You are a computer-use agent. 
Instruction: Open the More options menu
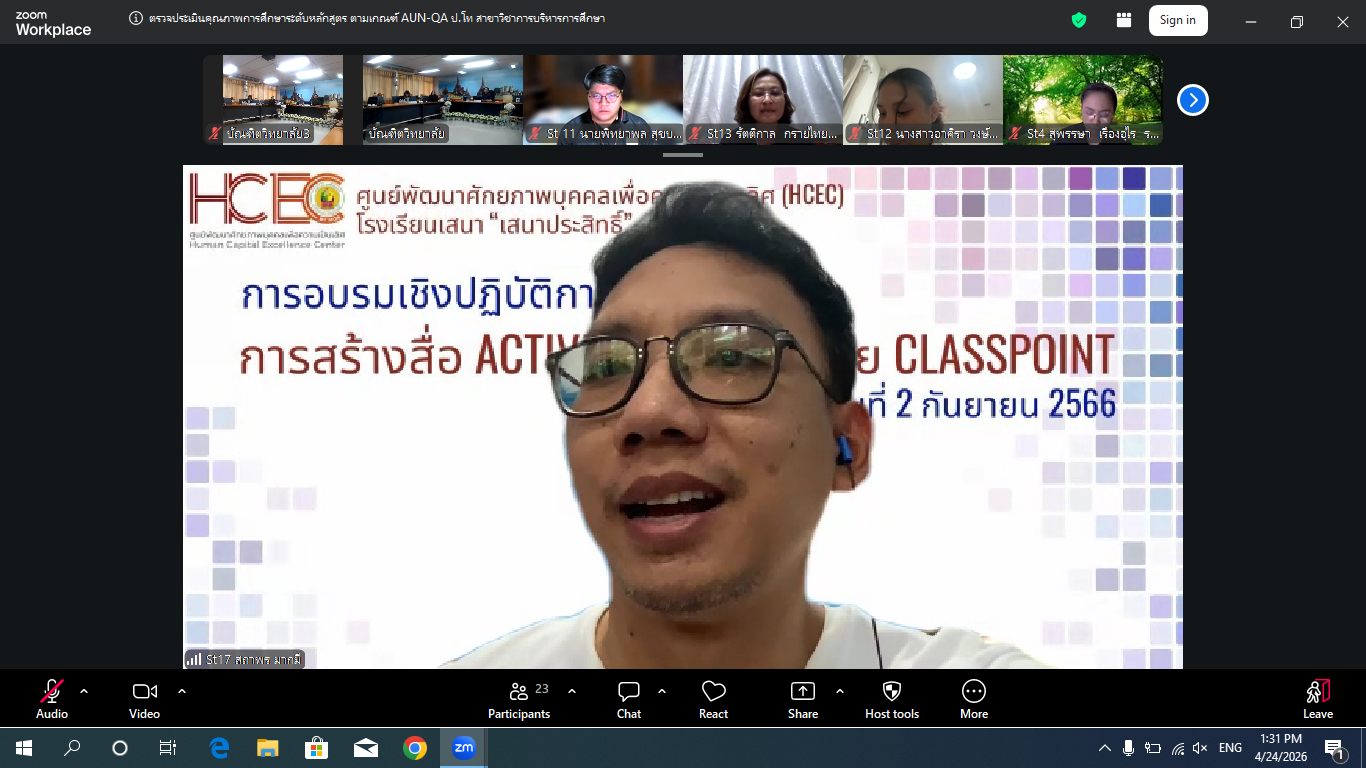coord(974,699)
